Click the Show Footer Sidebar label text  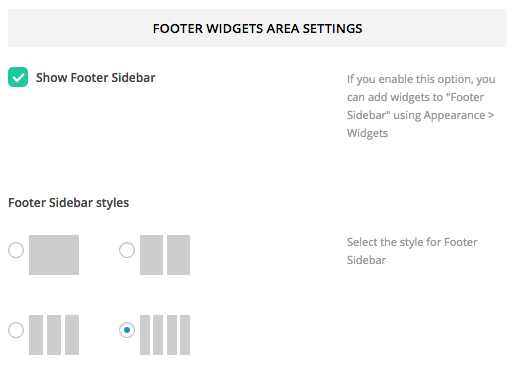tap(96, 78)
